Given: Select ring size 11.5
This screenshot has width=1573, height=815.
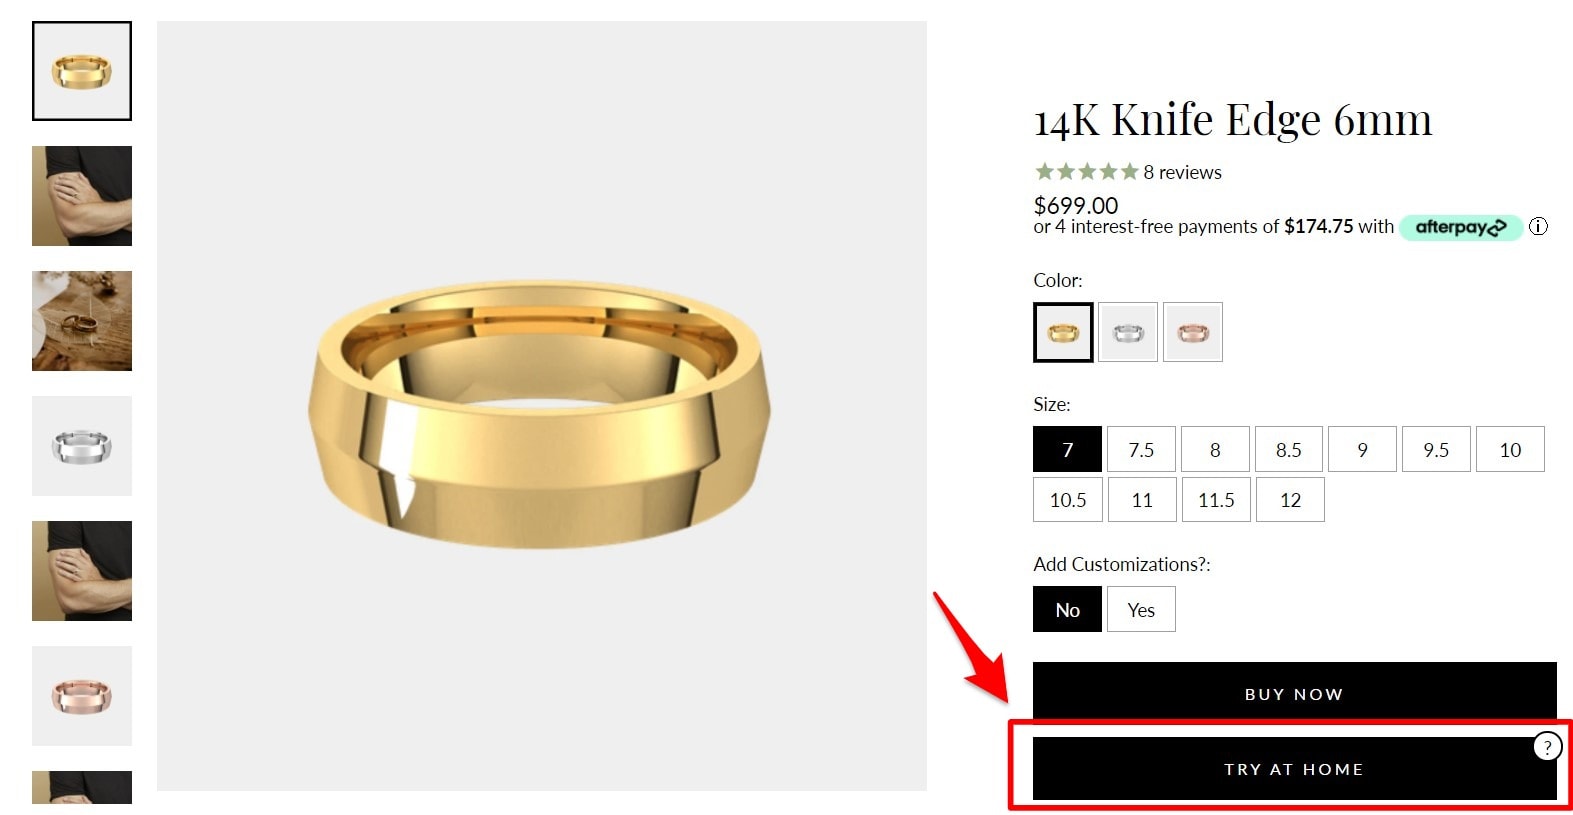Looking at the screenshot, I should pyautogui.click(x=1216, y=499).
